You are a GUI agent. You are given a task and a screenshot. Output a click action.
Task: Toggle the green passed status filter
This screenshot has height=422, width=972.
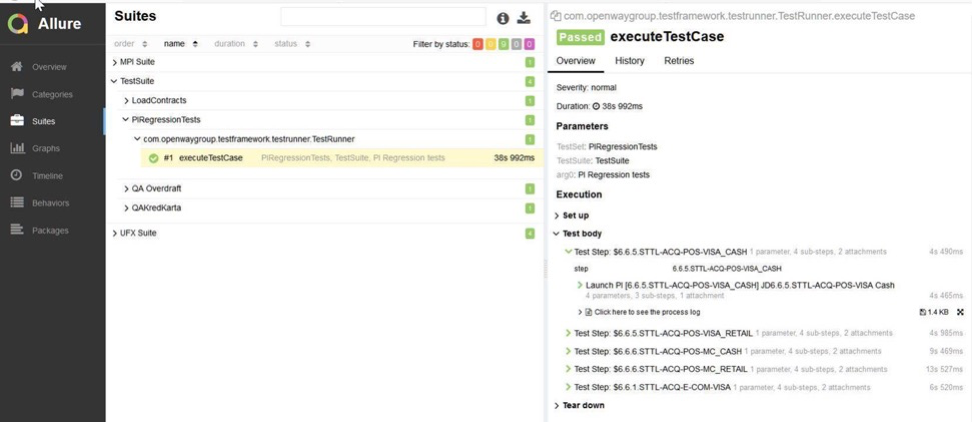503,44
